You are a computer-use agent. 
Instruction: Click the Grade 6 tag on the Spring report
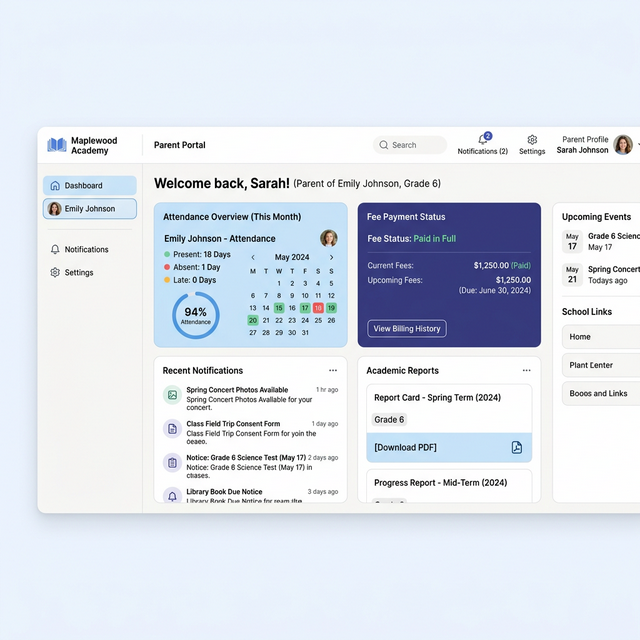point(389,420)
